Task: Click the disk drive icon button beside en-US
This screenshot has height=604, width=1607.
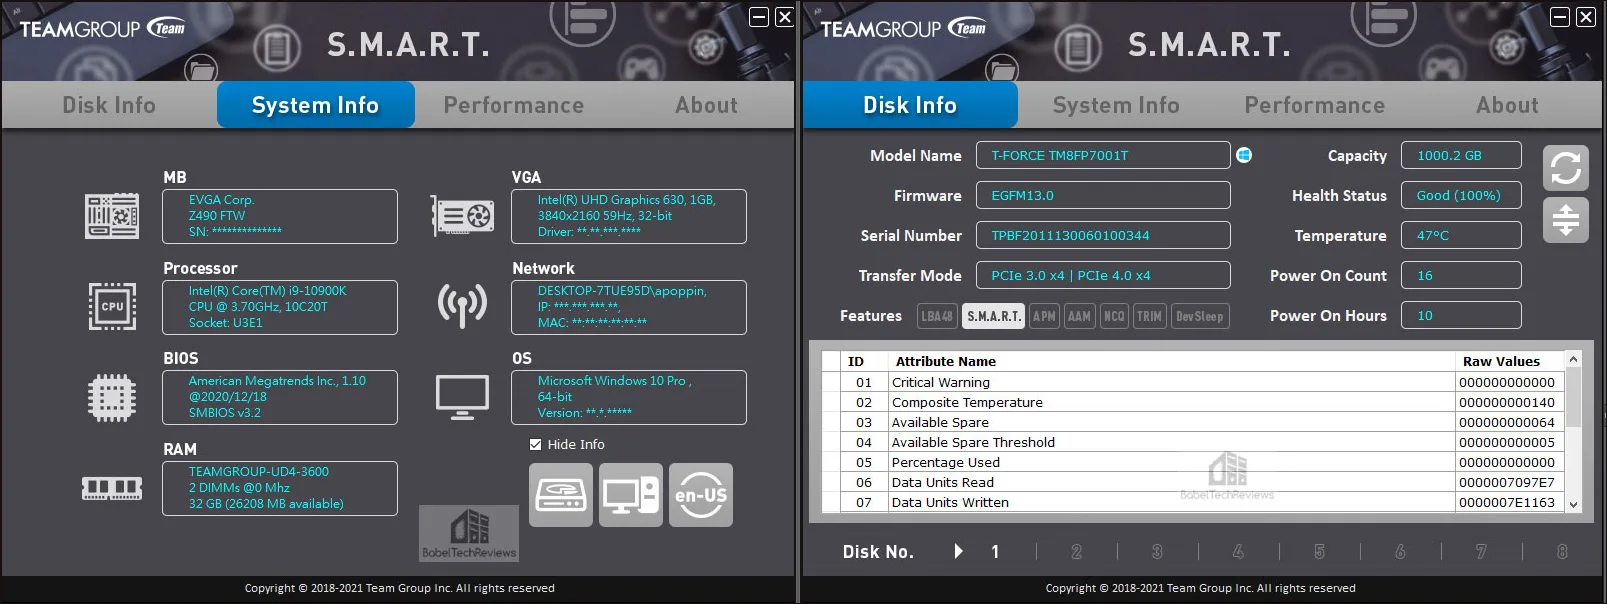Action: [561, 495]
